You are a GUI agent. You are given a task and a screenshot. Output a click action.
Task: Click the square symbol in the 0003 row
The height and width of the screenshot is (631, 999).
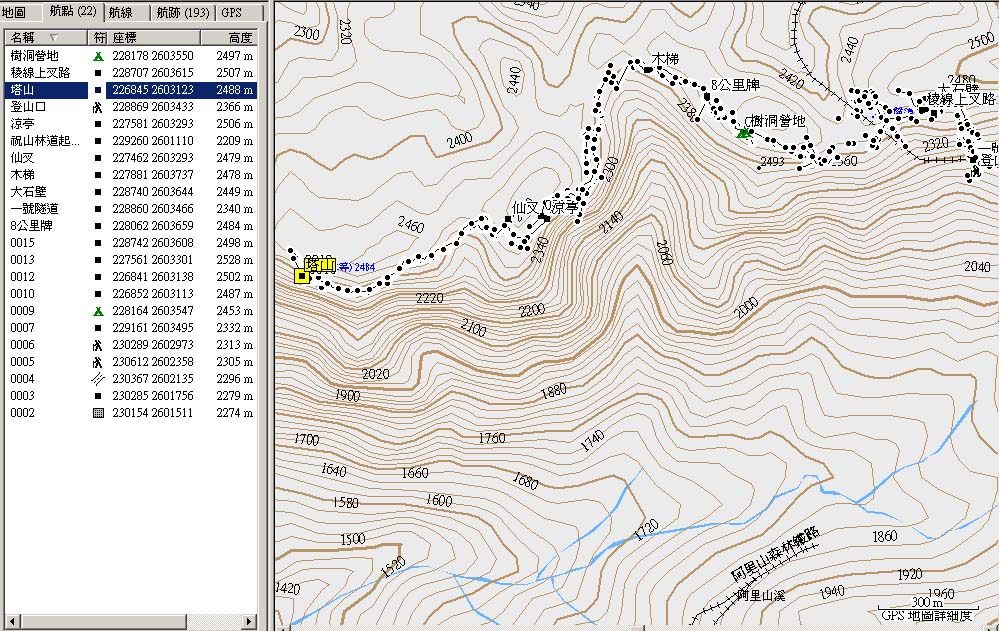click(x=98, y=396)
